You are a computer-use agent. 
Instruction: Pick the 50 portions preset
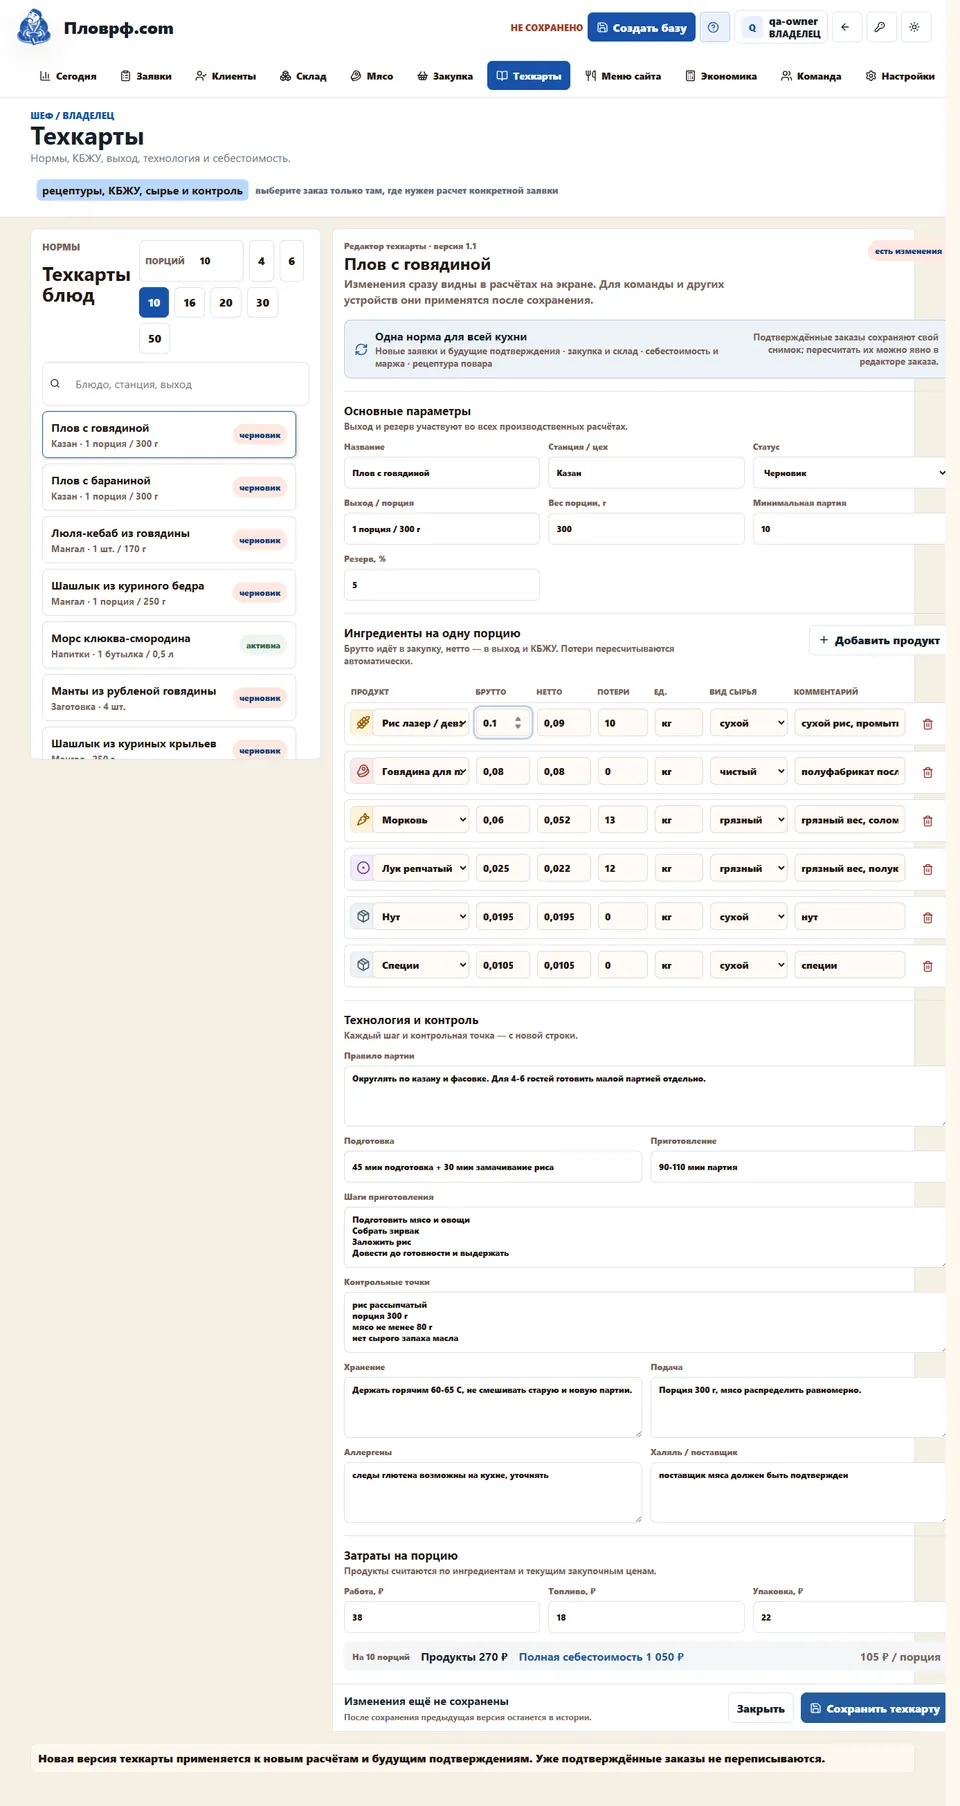[x=155, y=339]
